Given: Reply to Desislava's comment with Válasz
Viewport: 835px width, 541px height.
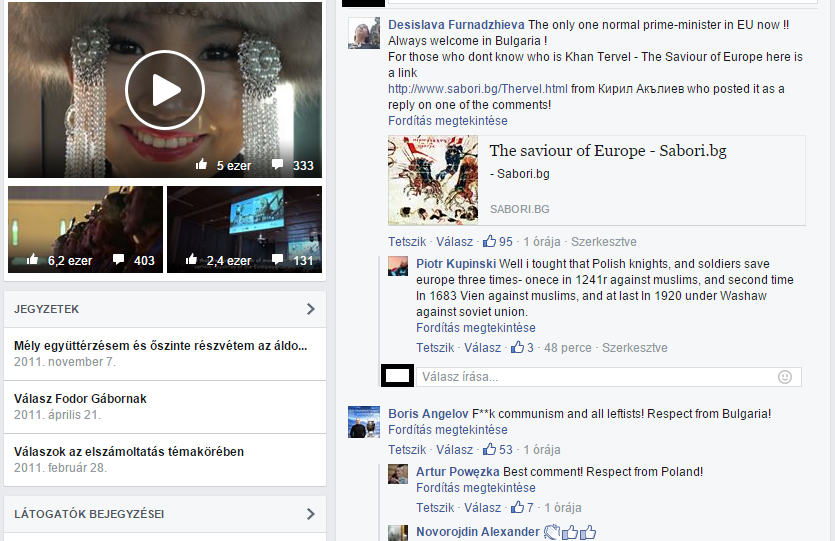Looking at the screenshot, I should 454,242.
